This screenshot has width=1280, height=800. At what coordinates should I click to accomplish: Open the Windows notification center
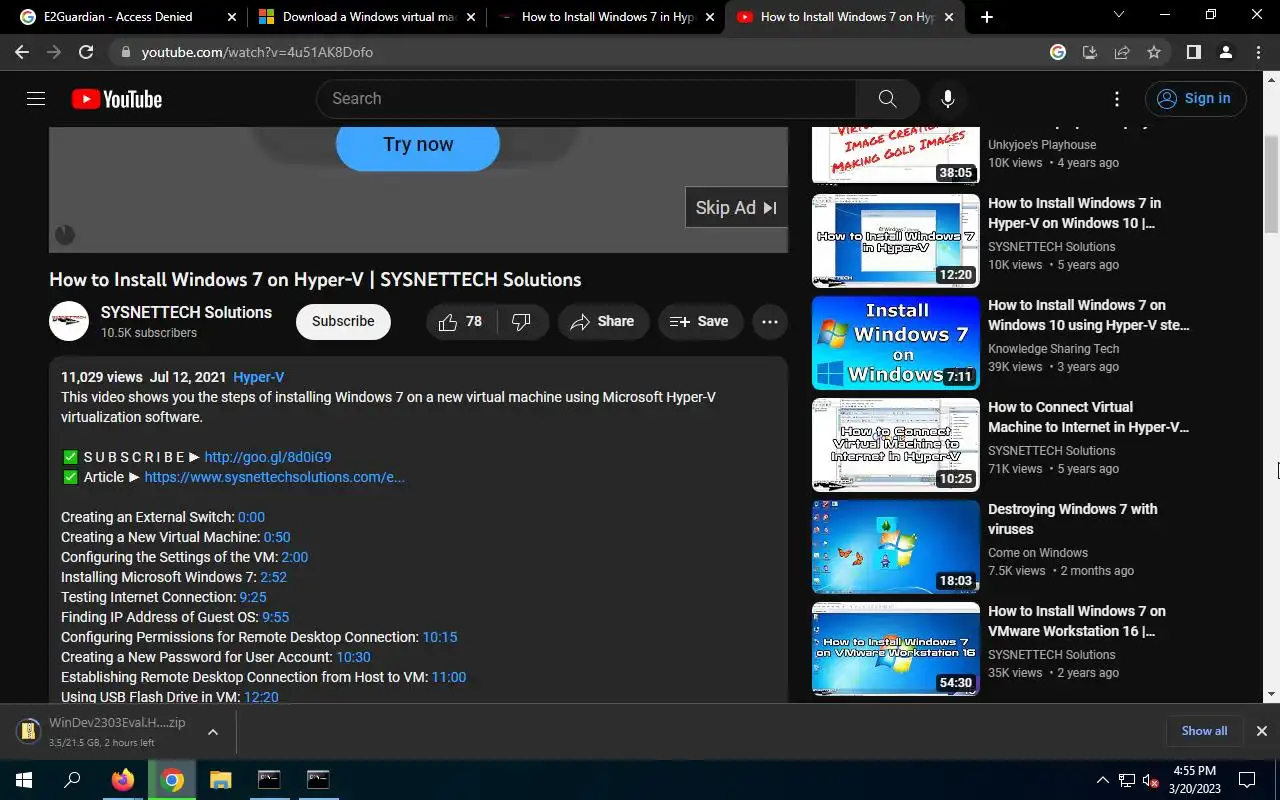pyautogui.click(x=1247, y=780)
